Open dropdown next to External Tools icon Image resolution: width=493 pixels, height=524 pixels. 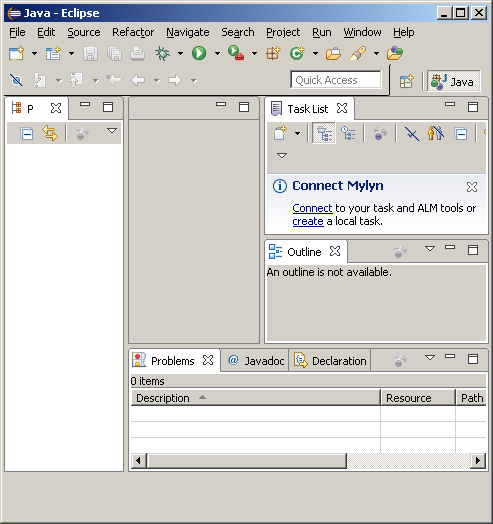point(254,53)
